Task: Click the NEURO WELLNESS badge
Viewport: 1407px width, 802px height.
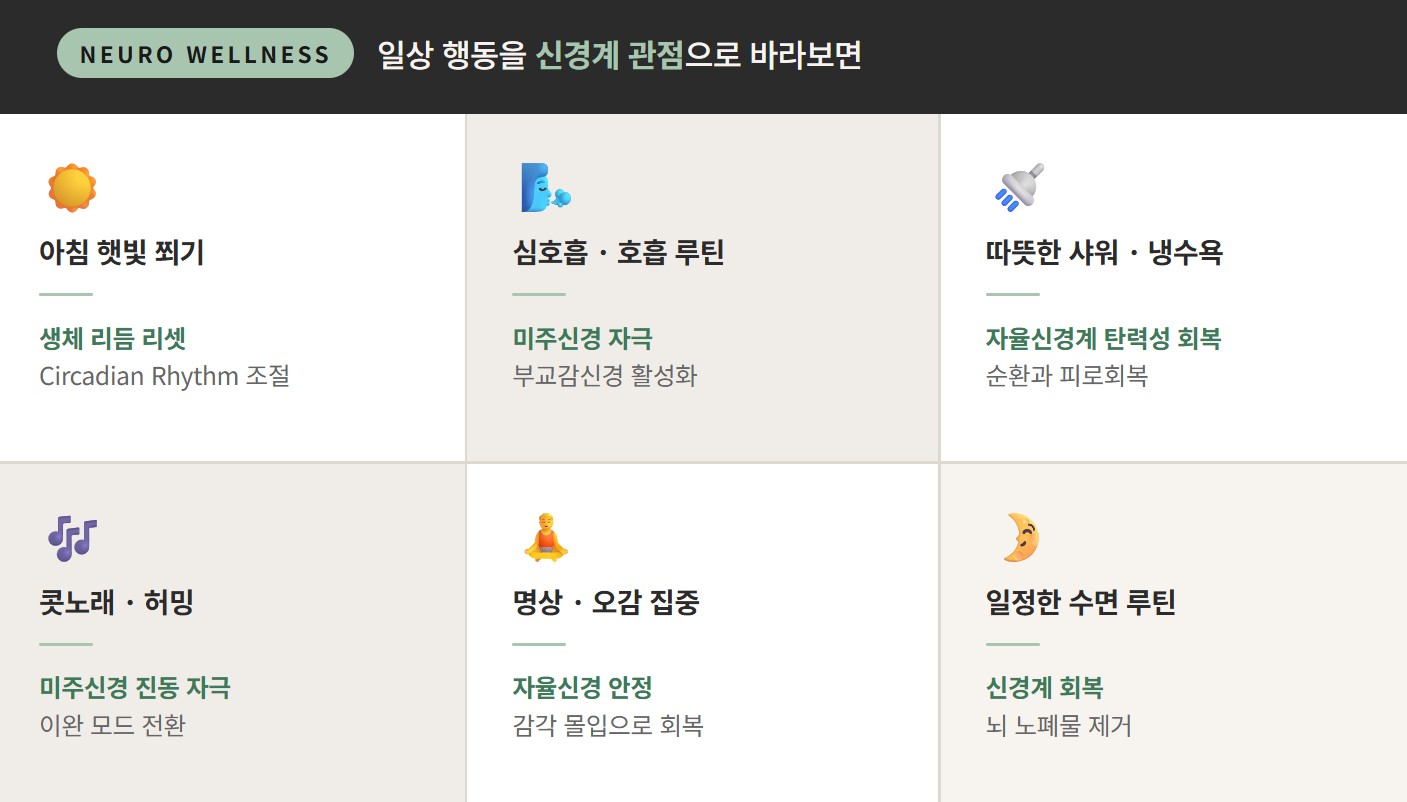Action: 205,54
